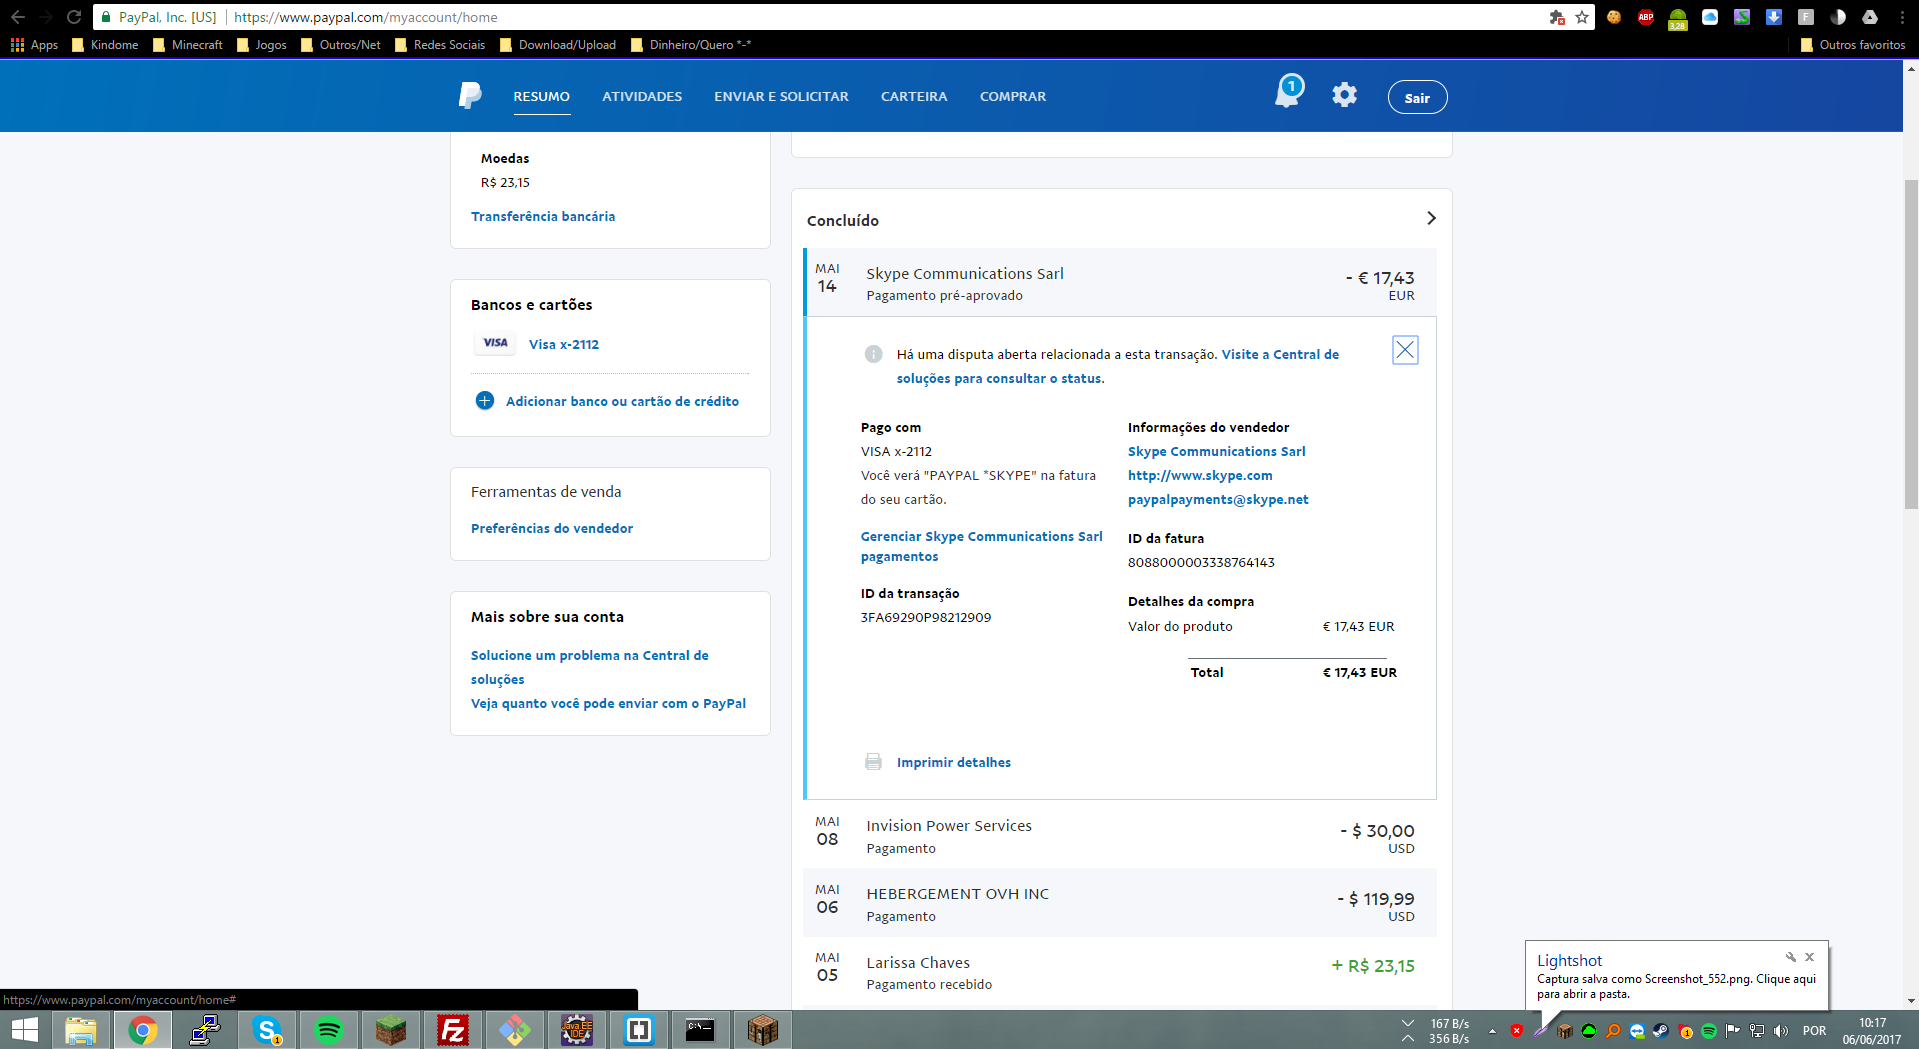
Task: Expand the Concluído section arrow
Action: click(1431, 218)
